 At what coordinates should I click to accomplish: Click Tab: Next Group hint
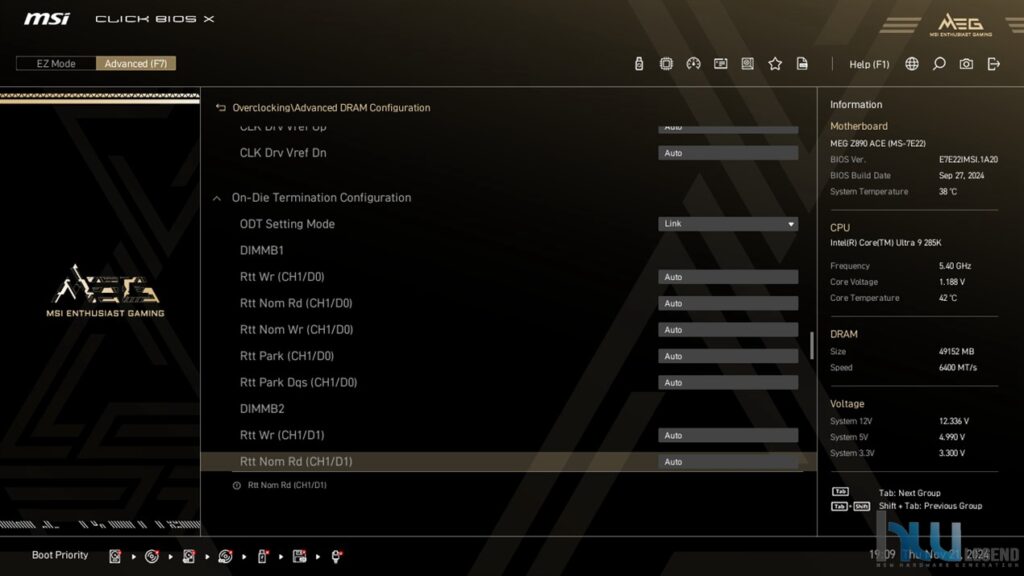pos(909,493)
